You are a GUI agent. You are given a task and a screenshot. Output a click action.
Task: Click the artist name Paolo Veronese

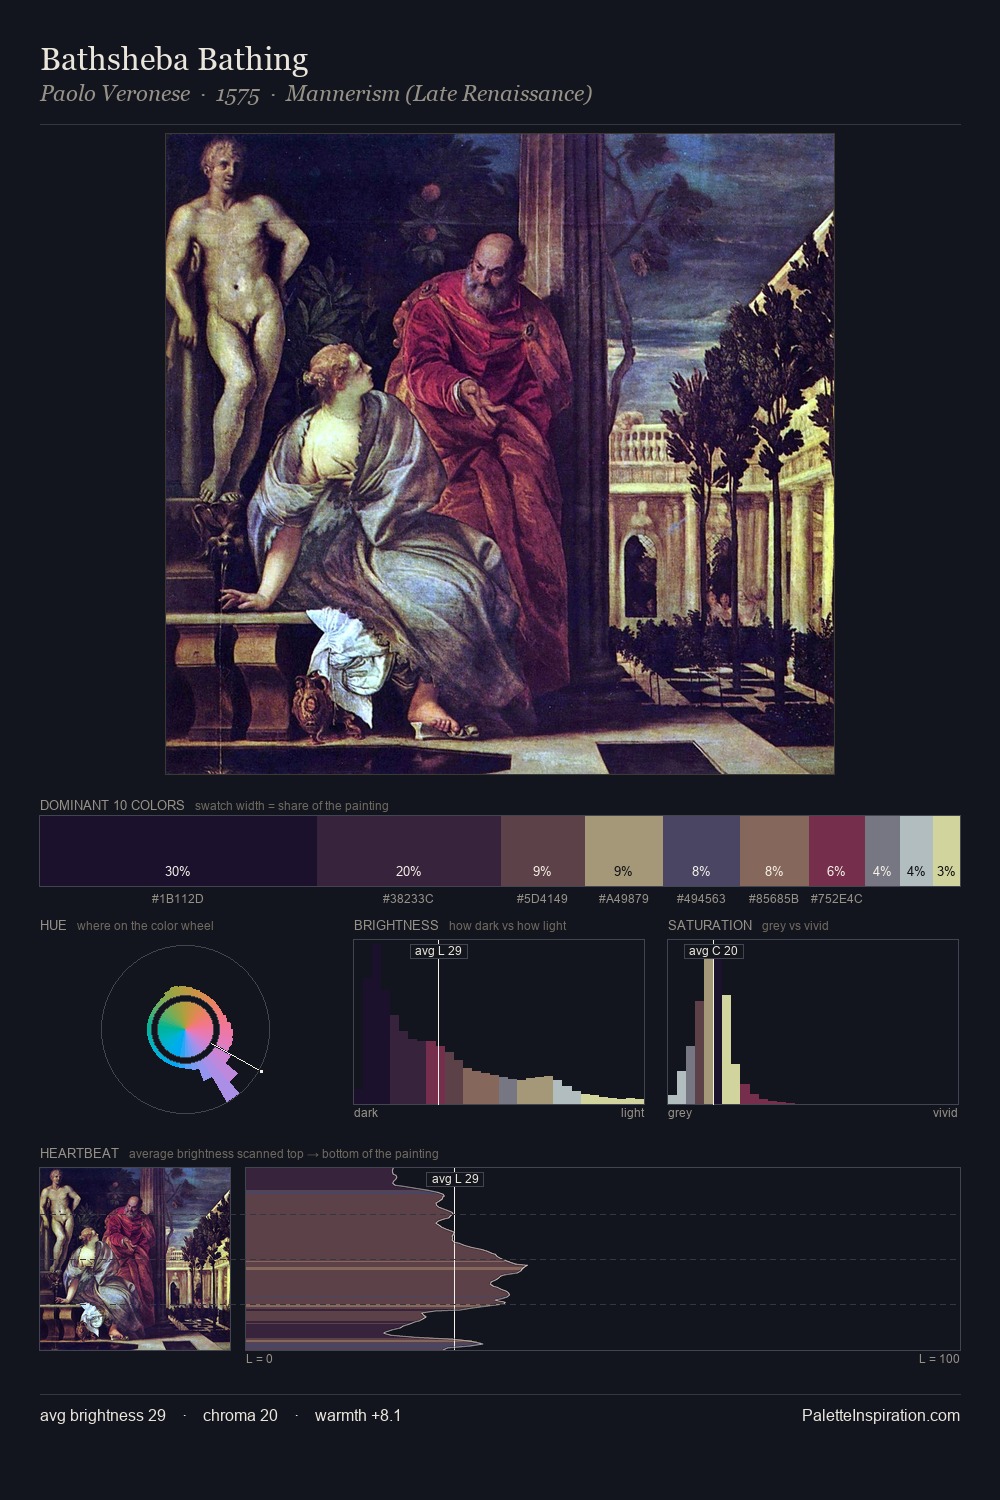(x=115, y=94)
